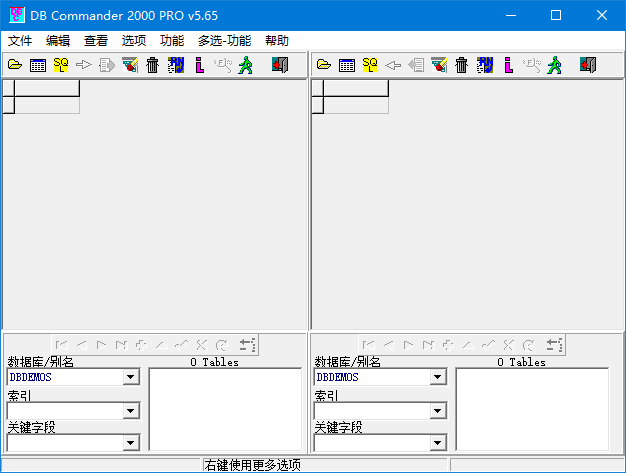The width and height of the screenshot is (626, 473).
Task: Click the blue print/report icon in right toolbar
Action: click(485, 65)
